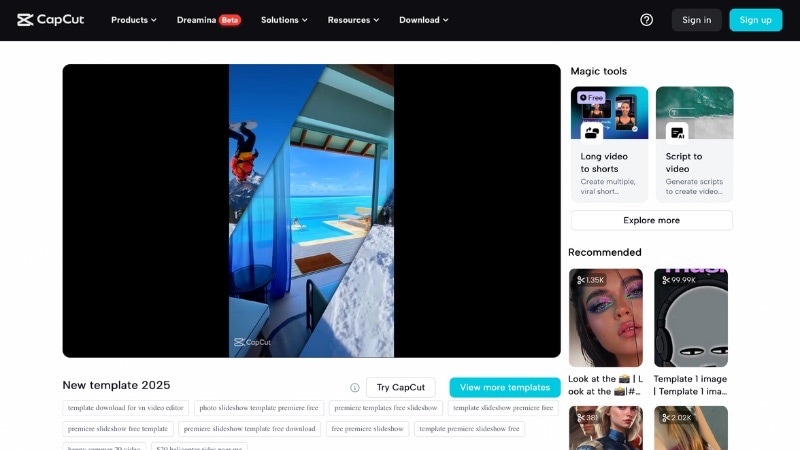
Task: Click the Long video to shorts tool icon
Action: [x=592, y=133]
